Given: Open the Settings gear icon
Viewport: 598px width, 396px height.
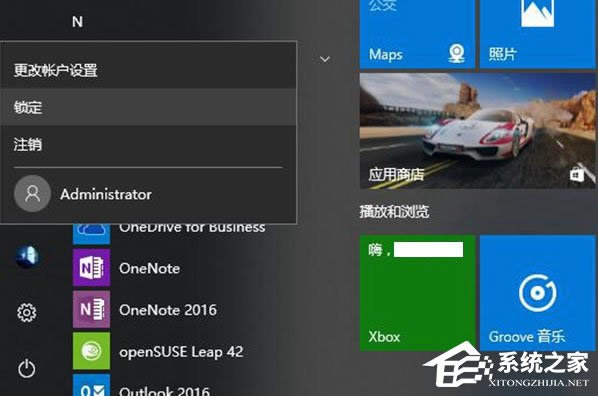Looking at the screenshot, I should tap(27, 312).
